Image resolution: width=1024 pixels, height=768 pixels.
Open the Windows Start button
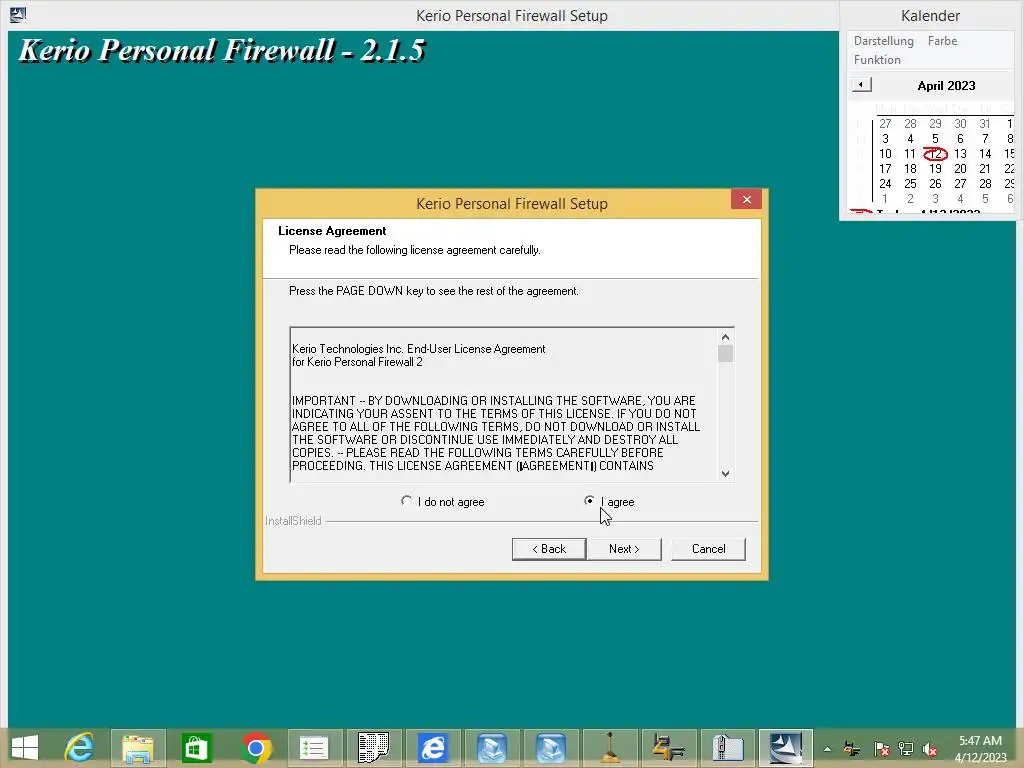click(25, 748)
